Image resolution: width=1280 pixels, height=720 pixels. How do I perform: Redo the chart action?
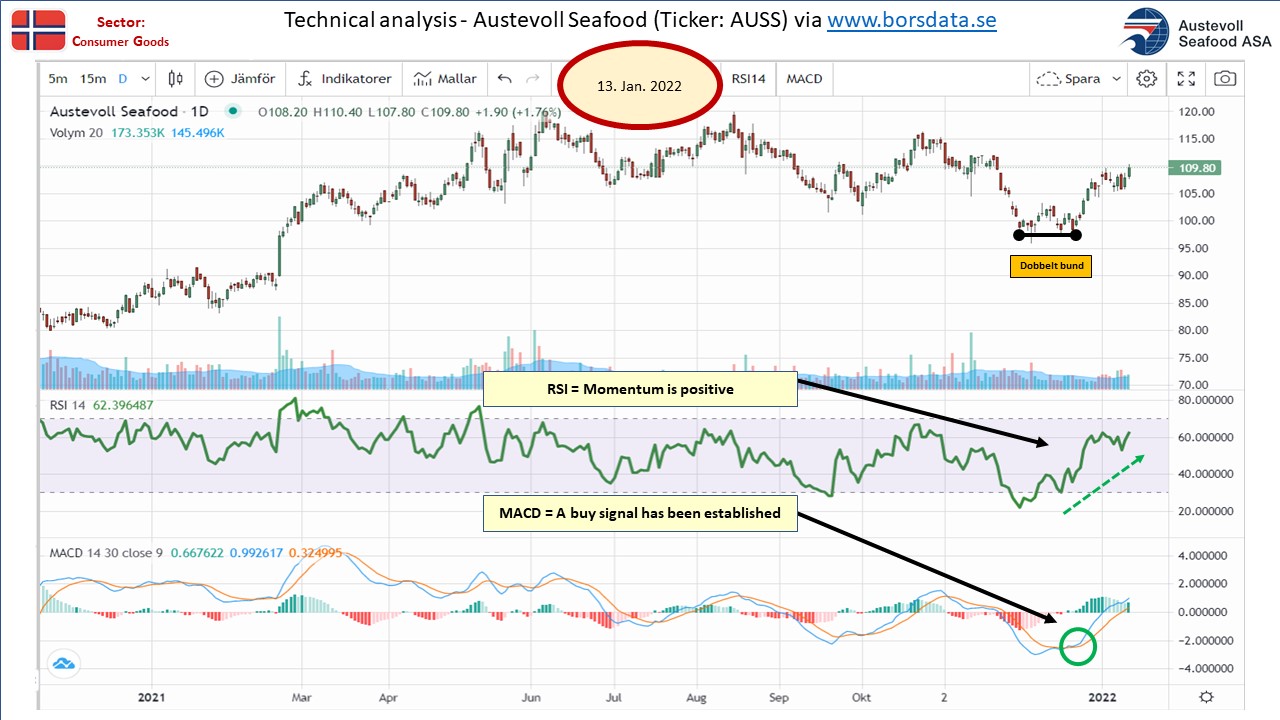click(533, 79)
